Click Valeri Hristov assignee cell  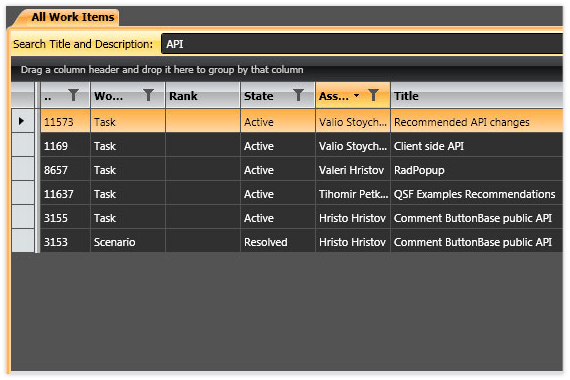353,169
